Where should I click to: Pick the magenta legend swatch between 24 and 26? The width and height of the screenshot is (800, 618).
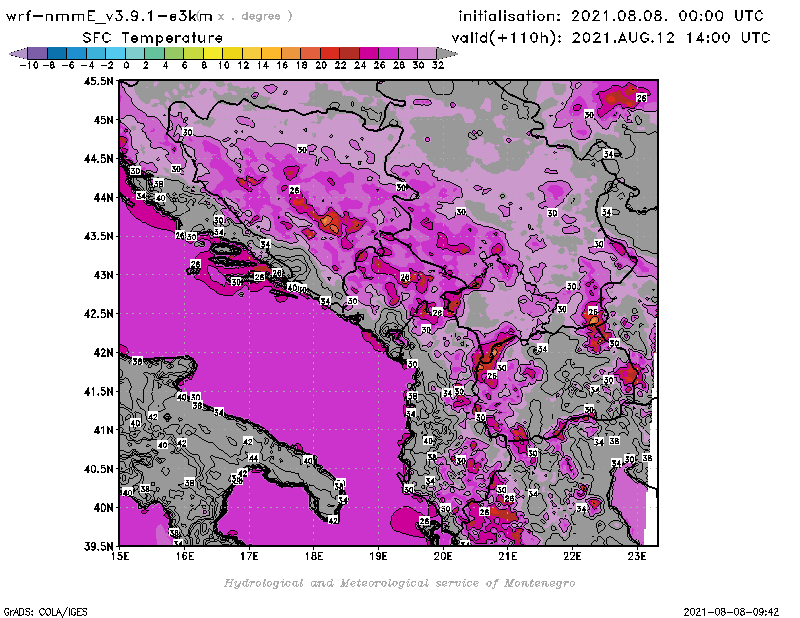click(x=369, y=53)
